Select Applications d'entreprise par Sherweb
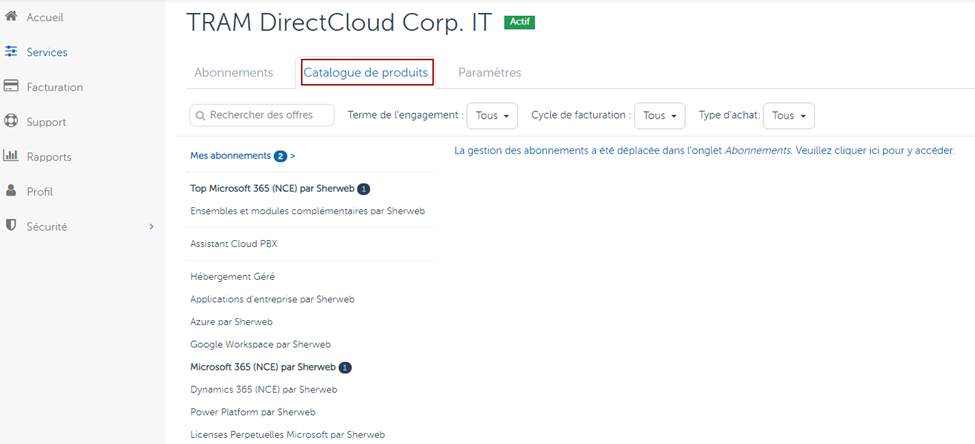This screenshot has width=975, height=444. pos(272,299)
